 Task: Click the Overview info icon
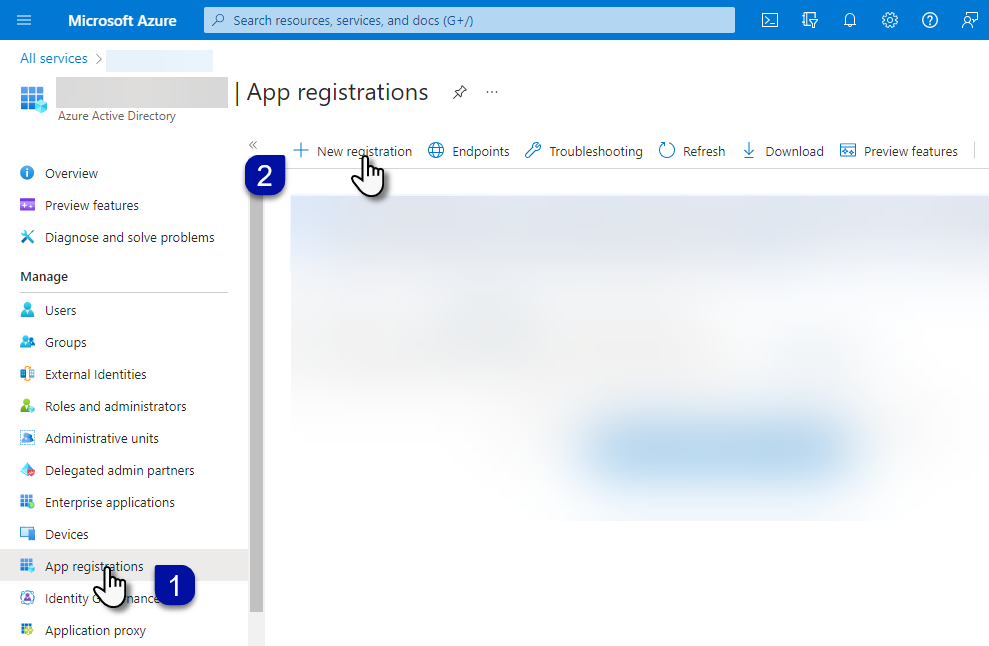27,173
